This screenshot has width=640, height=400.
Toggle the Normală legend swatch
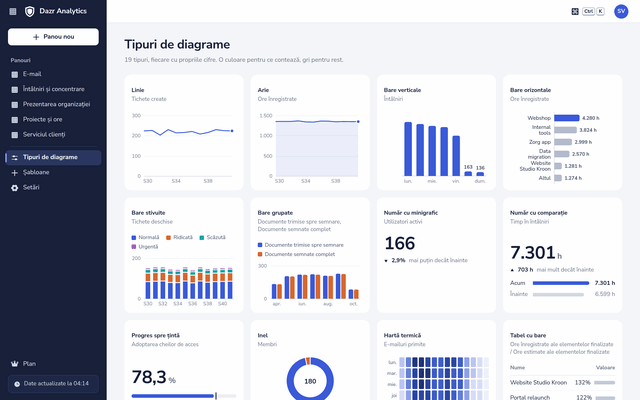[133, 238]
